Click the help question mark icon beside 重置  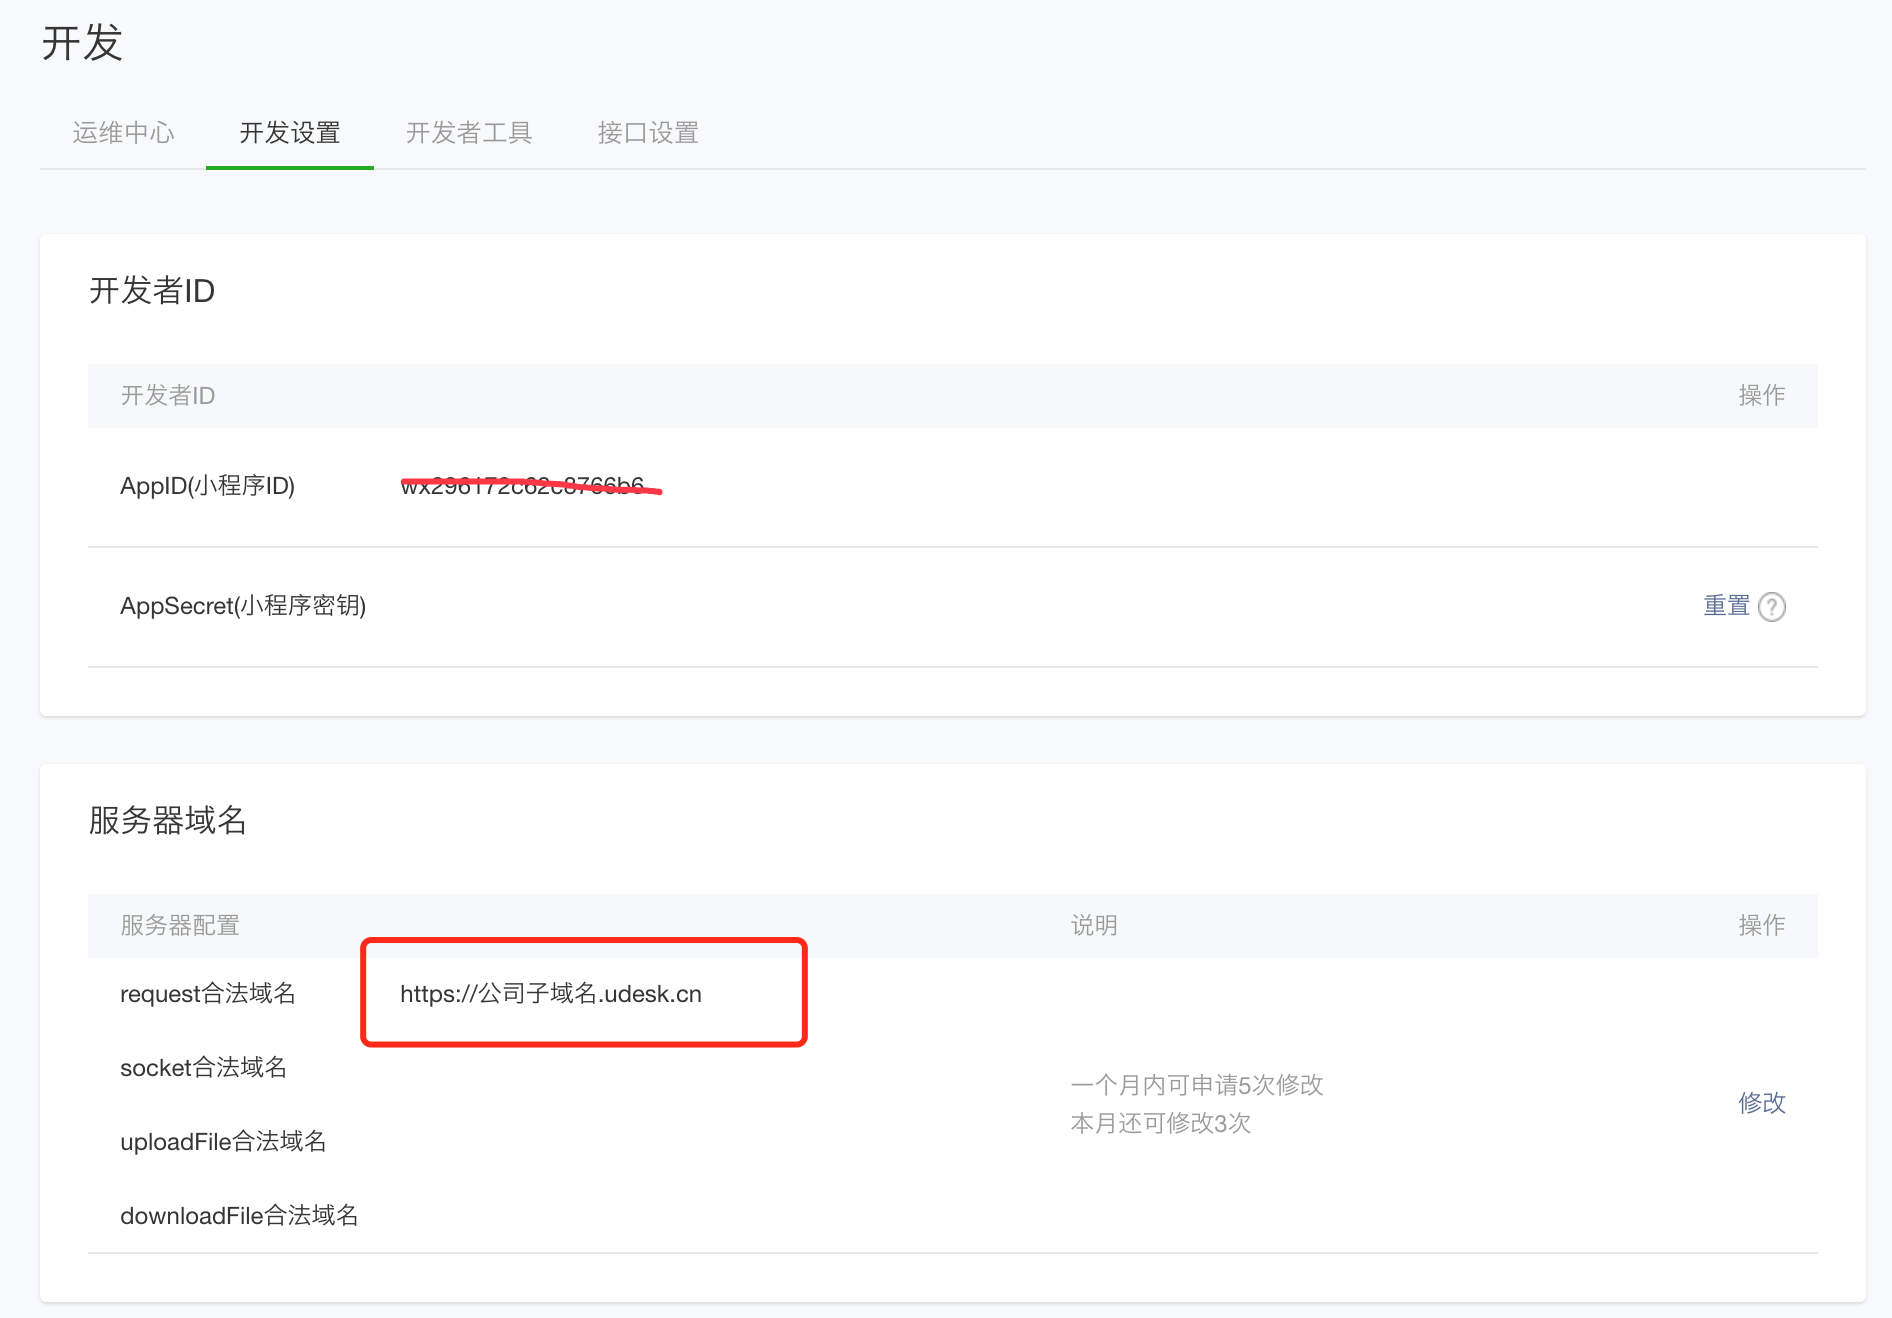pyautogui.click(x=1771, y=607)
